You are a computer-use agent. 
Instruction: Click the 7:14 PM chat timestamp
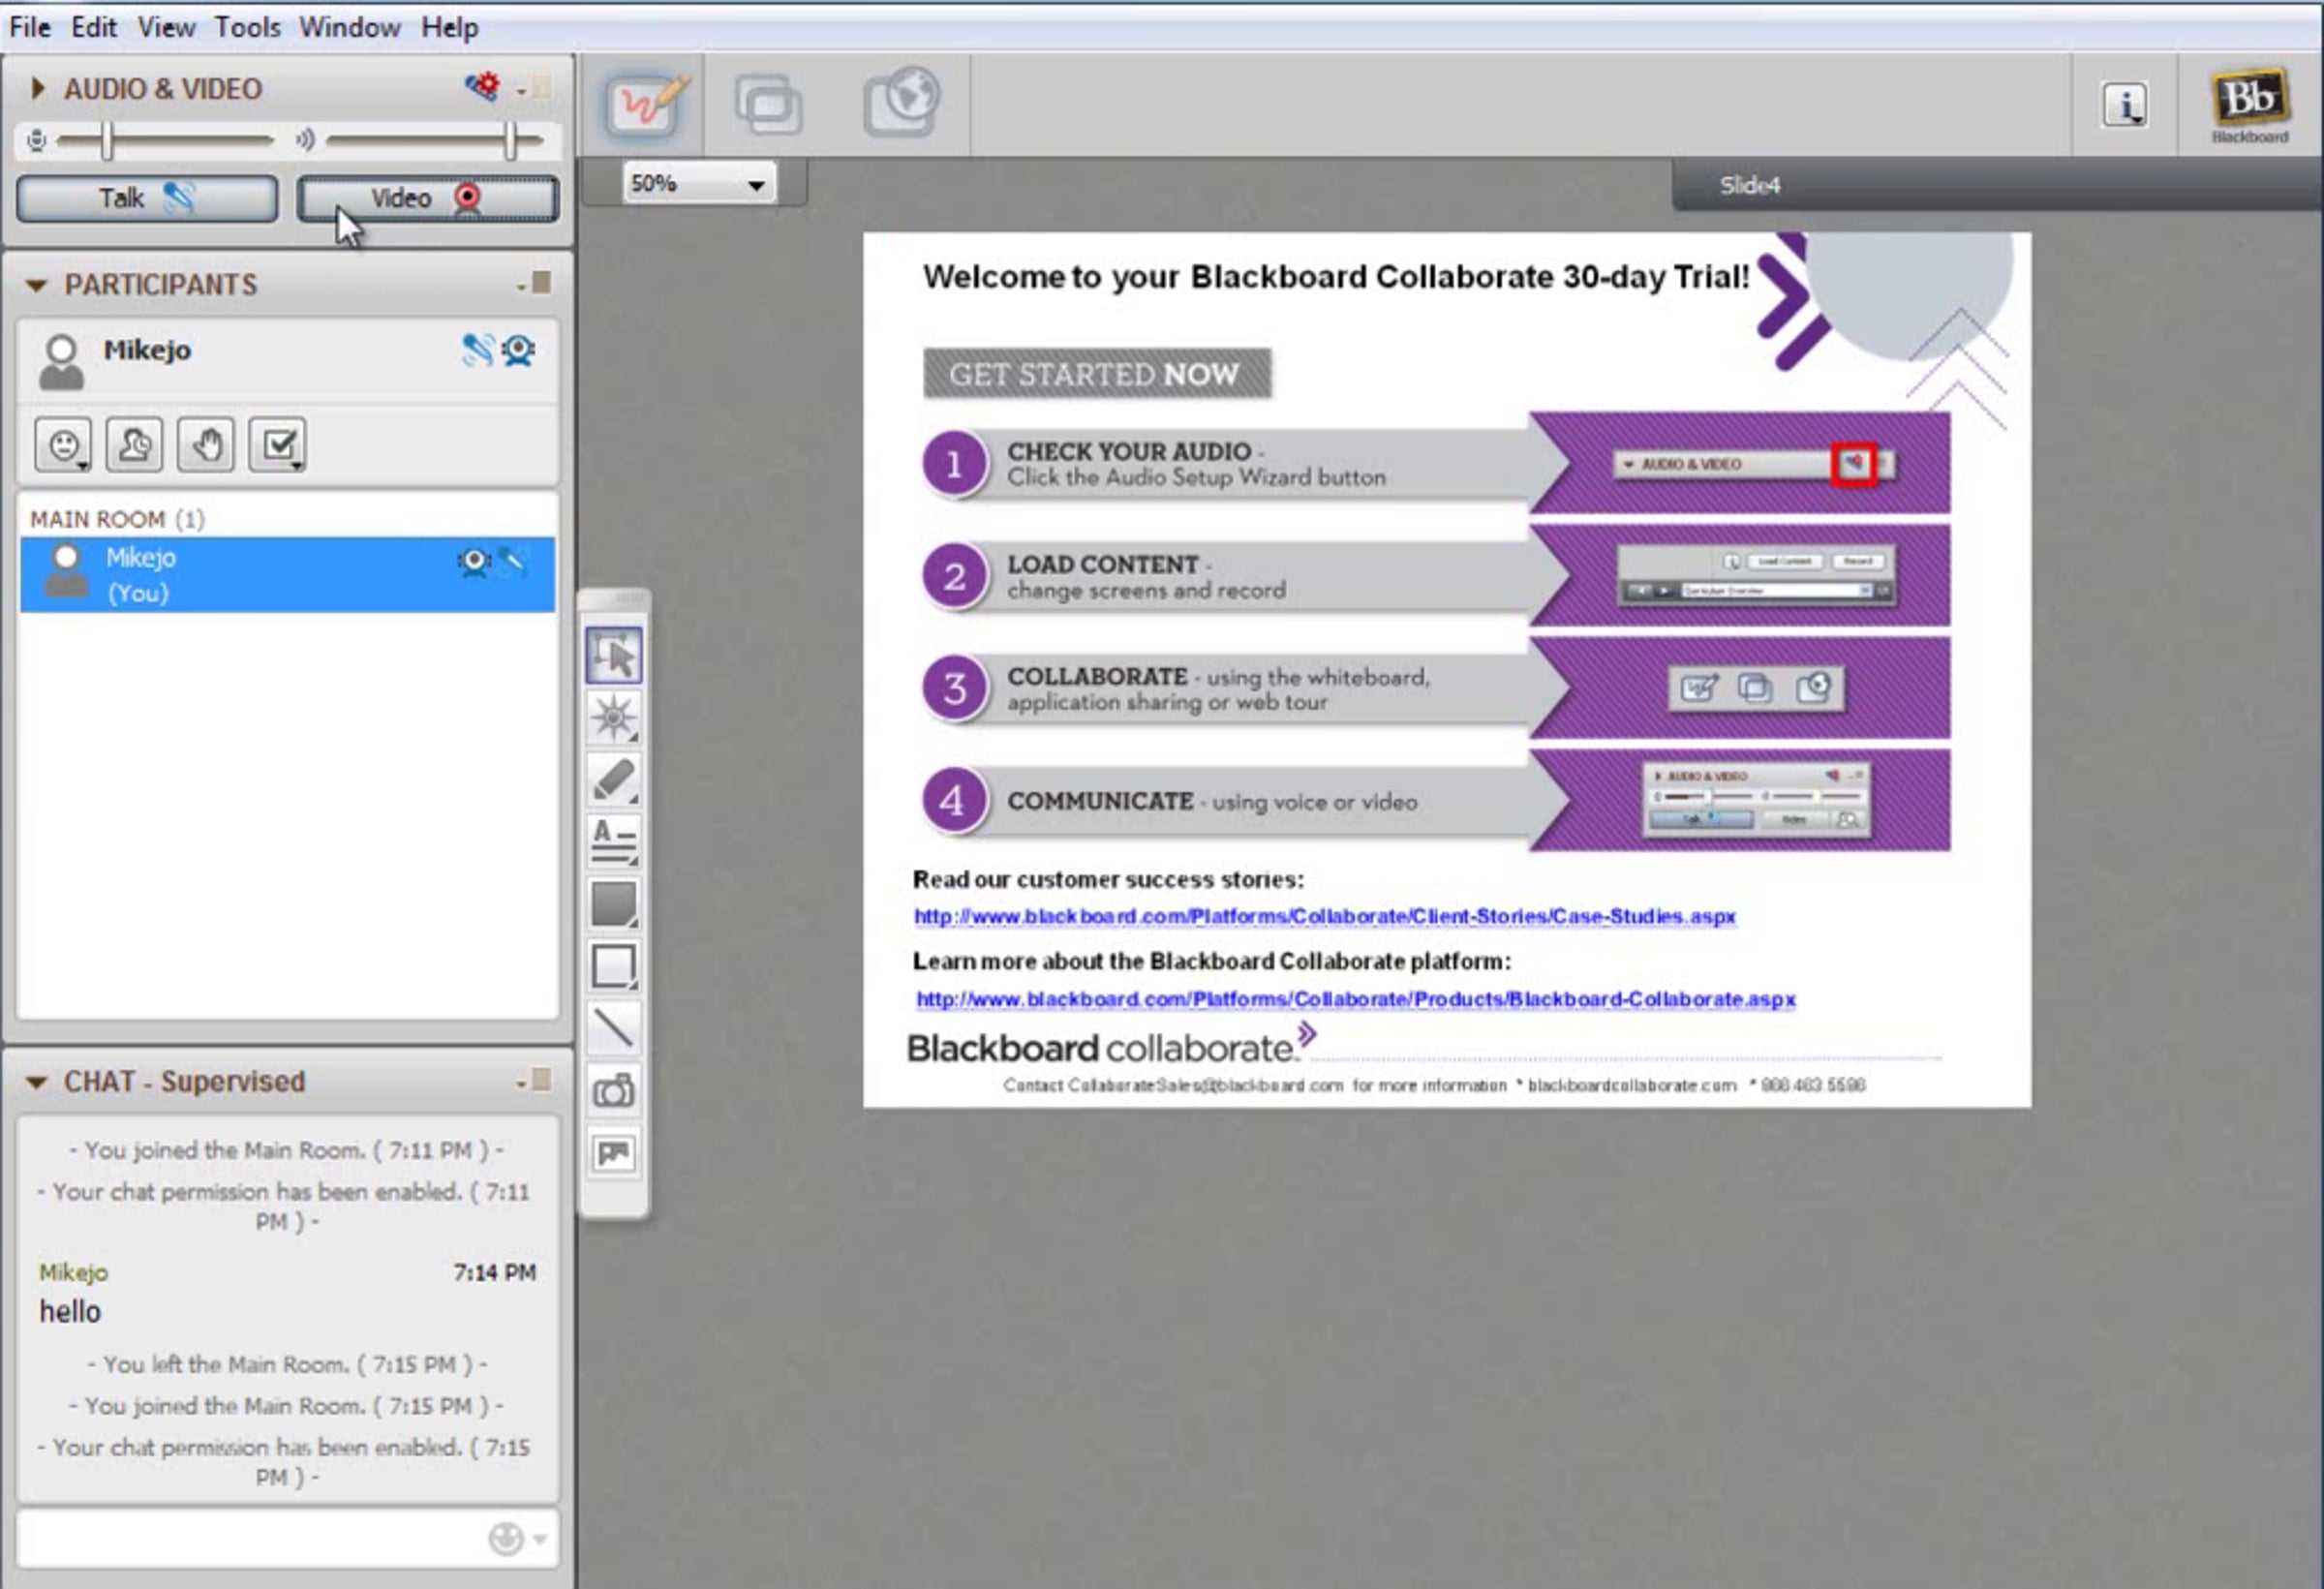(495, 1273)
